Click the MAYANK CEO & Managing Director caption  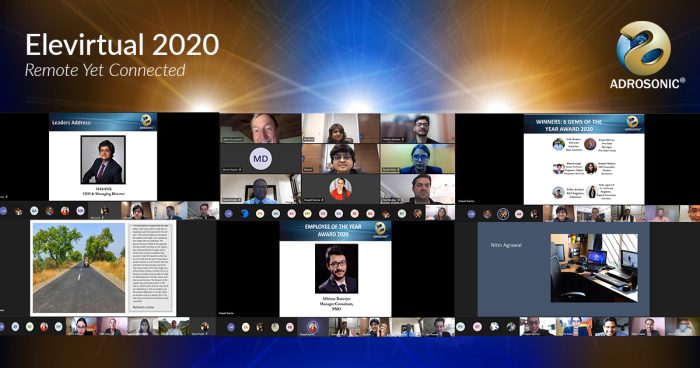[103, 192]
